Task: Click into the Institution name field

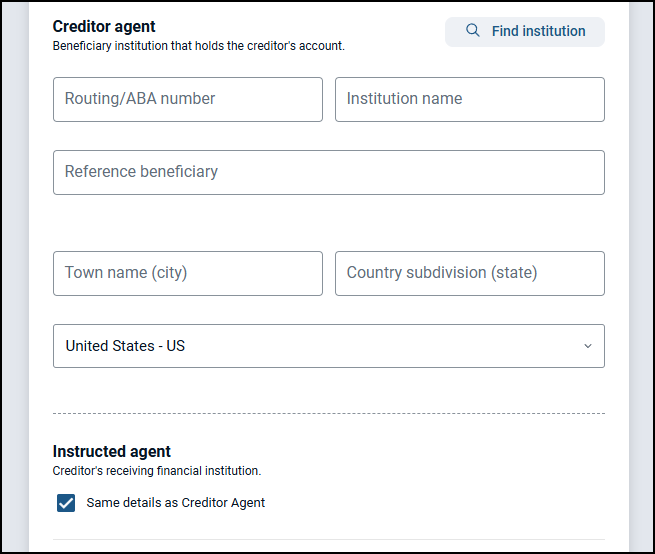Action: 469,99
